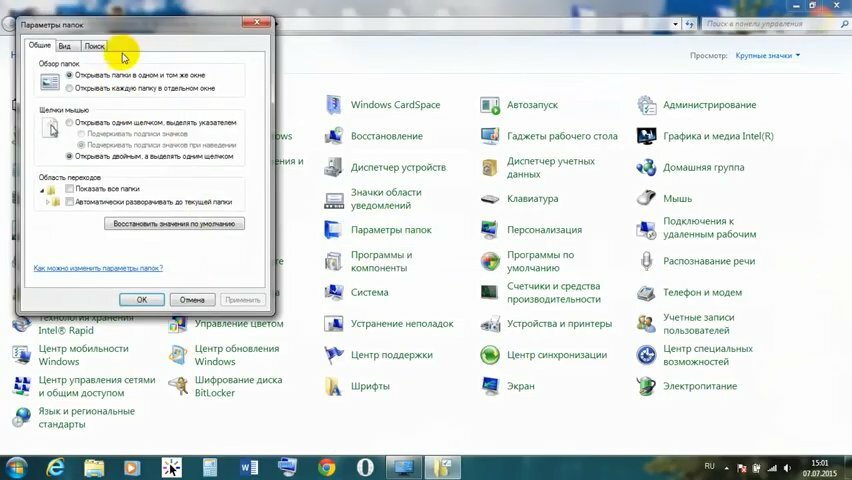Open Телефон и модем item
The height and width of the screenshot is (480, 852).
click(x=702, y=292)
